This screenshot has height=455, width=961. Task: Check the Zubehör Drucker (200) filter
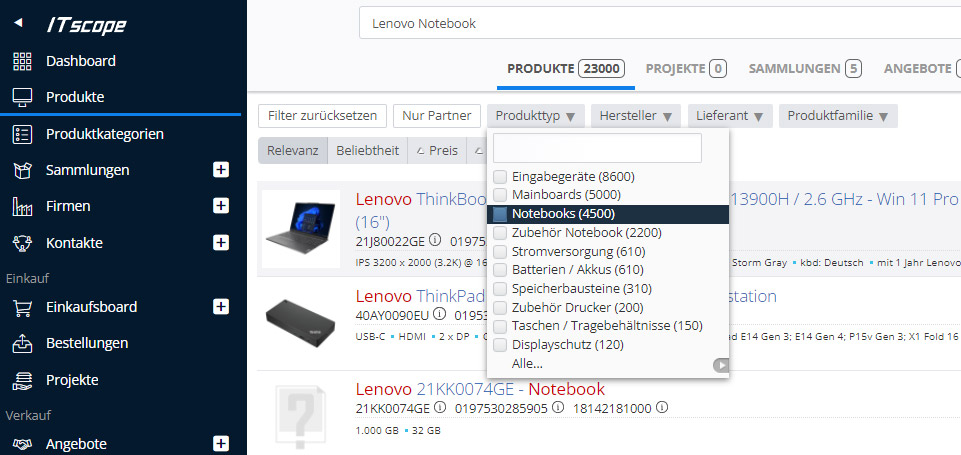500,307
